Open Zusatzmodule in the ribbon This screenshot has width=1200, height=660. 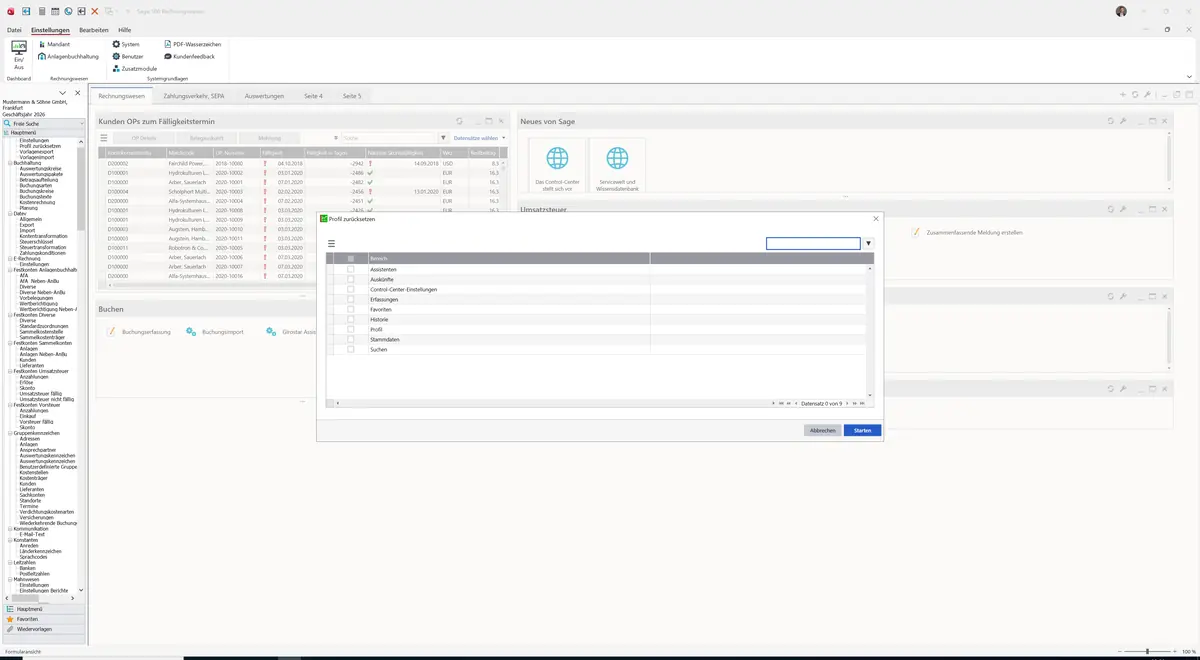click(135, 69)
